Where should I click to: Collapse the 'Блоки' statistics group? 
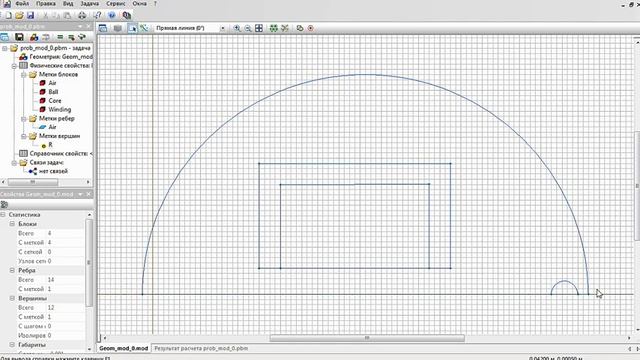coord(12,224)
